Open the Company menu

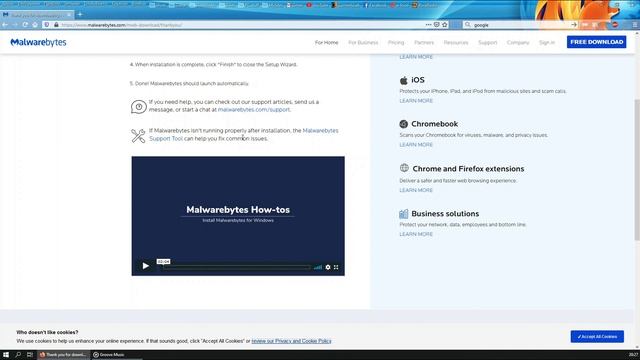[x=518, y=42]
